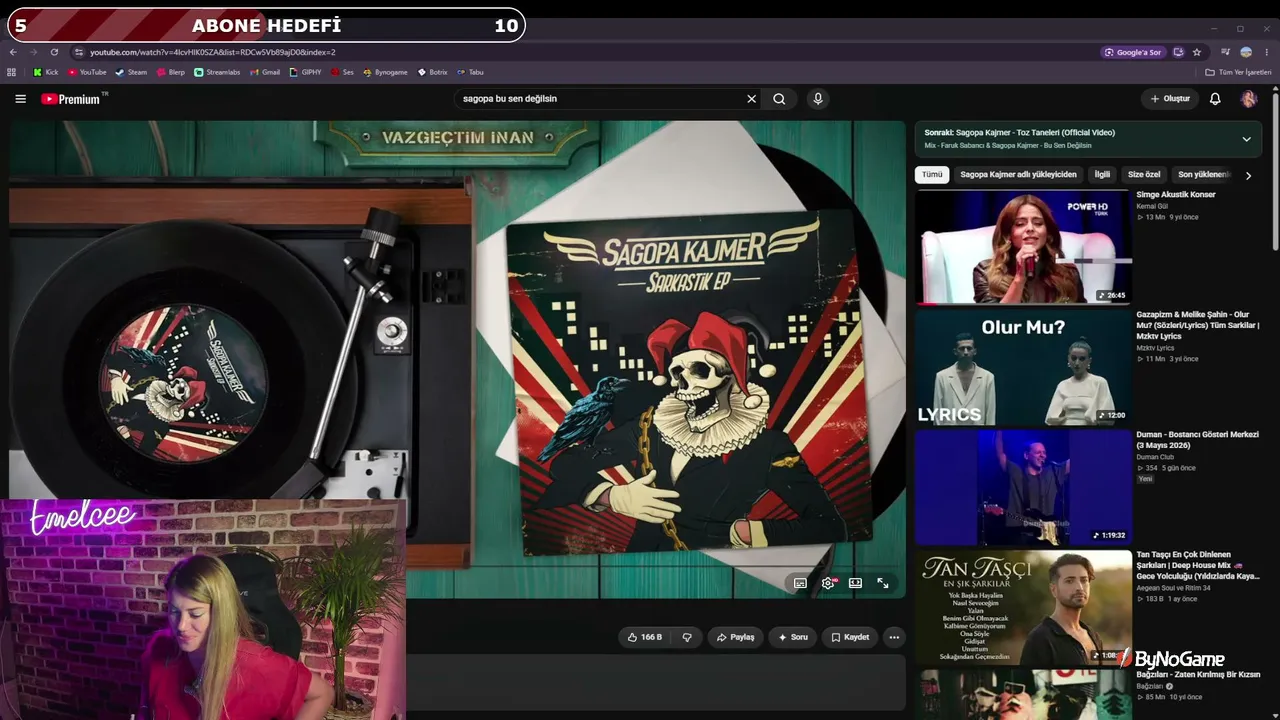Save the video with Kaydet
The width and height of the screenshot is (1280, 720).
point(850,637)
